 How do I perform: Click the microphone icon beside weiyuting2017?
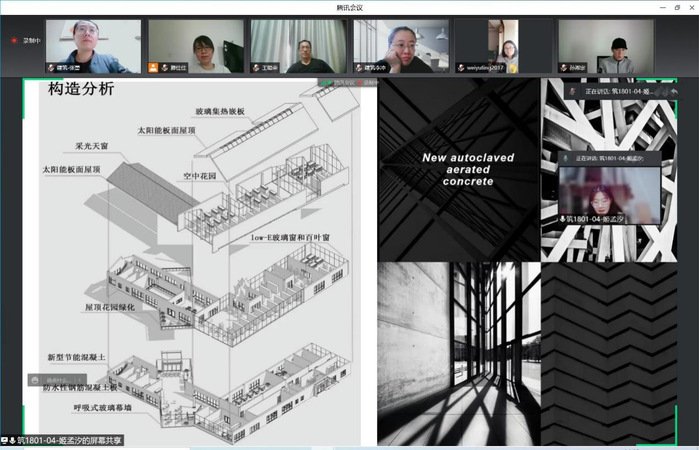point(458,68)
